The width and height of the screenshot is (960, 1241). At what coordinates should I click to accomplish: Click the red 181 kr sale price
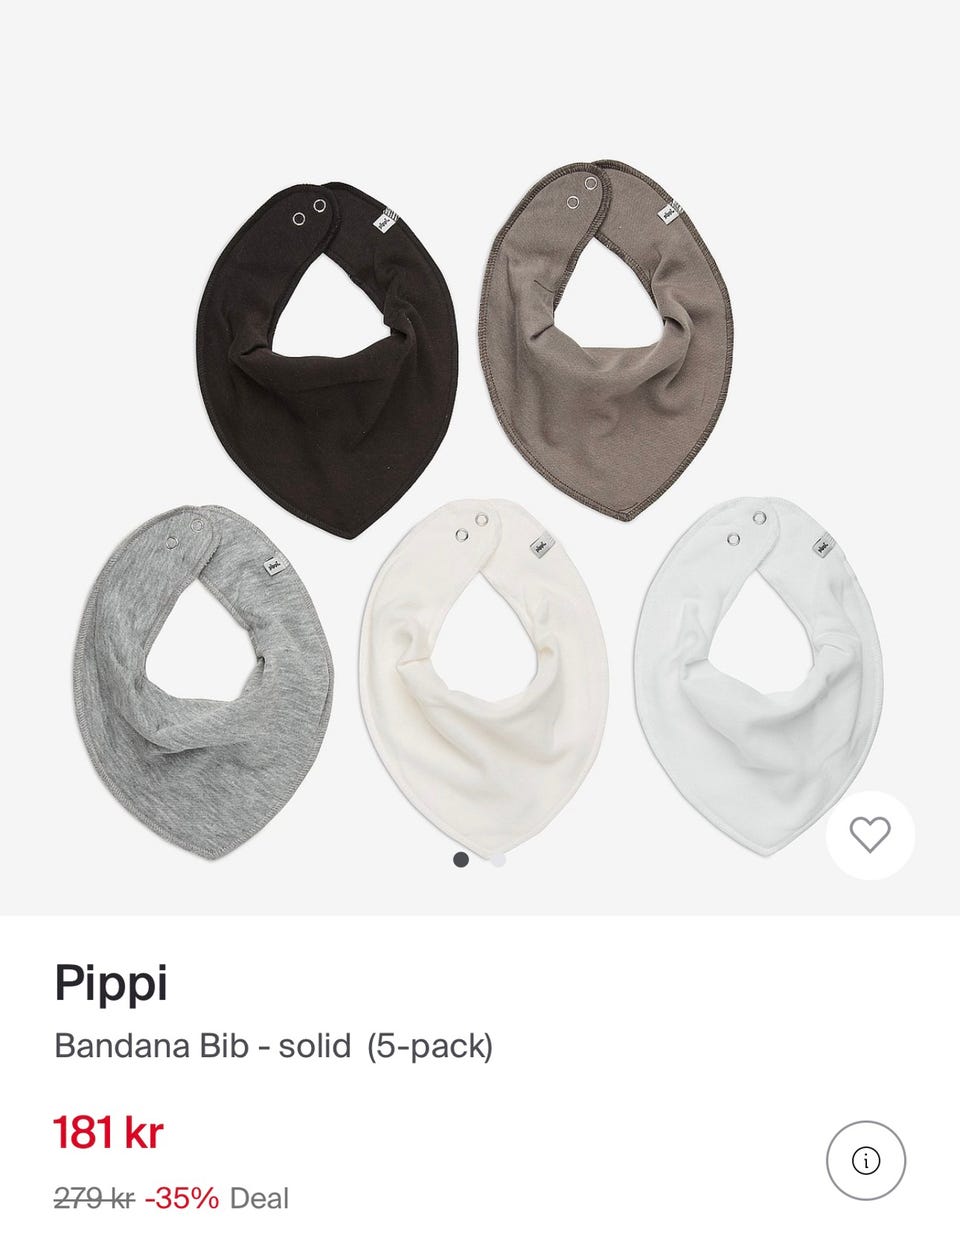108,1133
